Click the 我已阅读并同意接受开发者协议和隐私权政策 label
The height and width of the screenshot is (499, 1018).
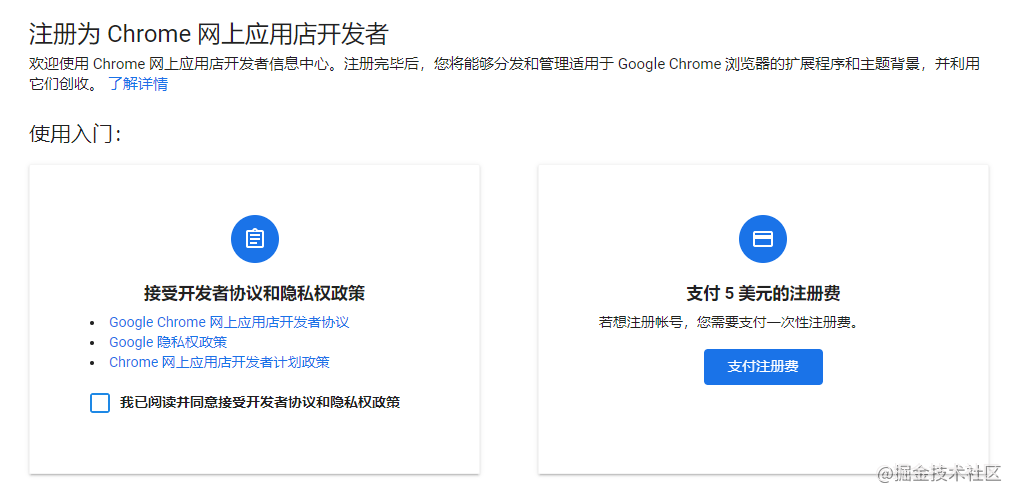coord(260,402)
